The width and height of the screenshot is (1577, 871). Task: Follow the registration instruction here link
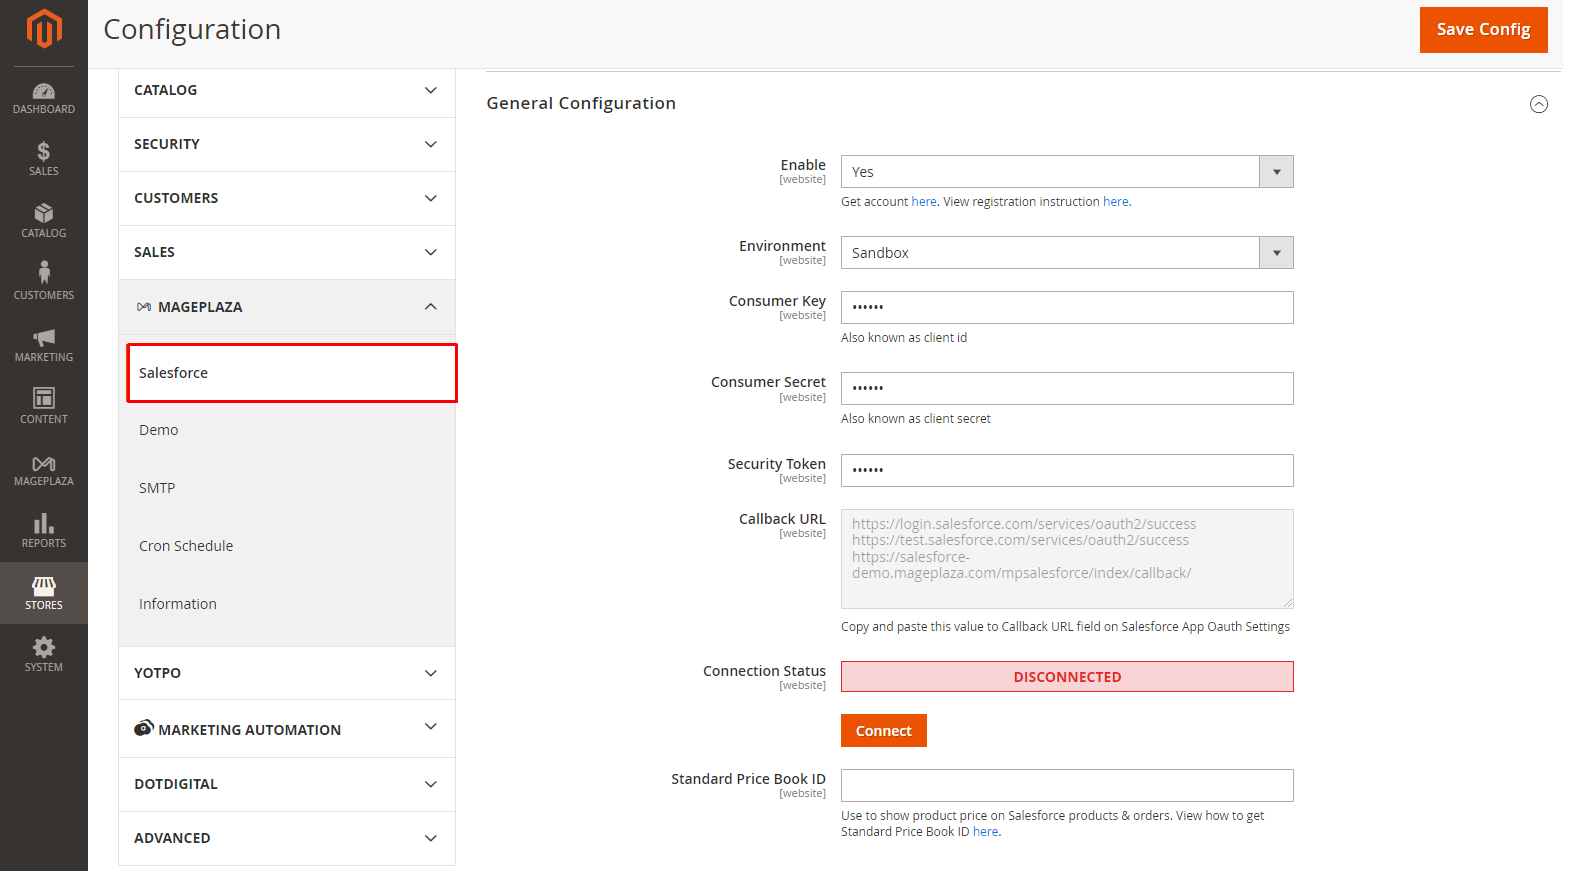click(x=1116, y=202)
